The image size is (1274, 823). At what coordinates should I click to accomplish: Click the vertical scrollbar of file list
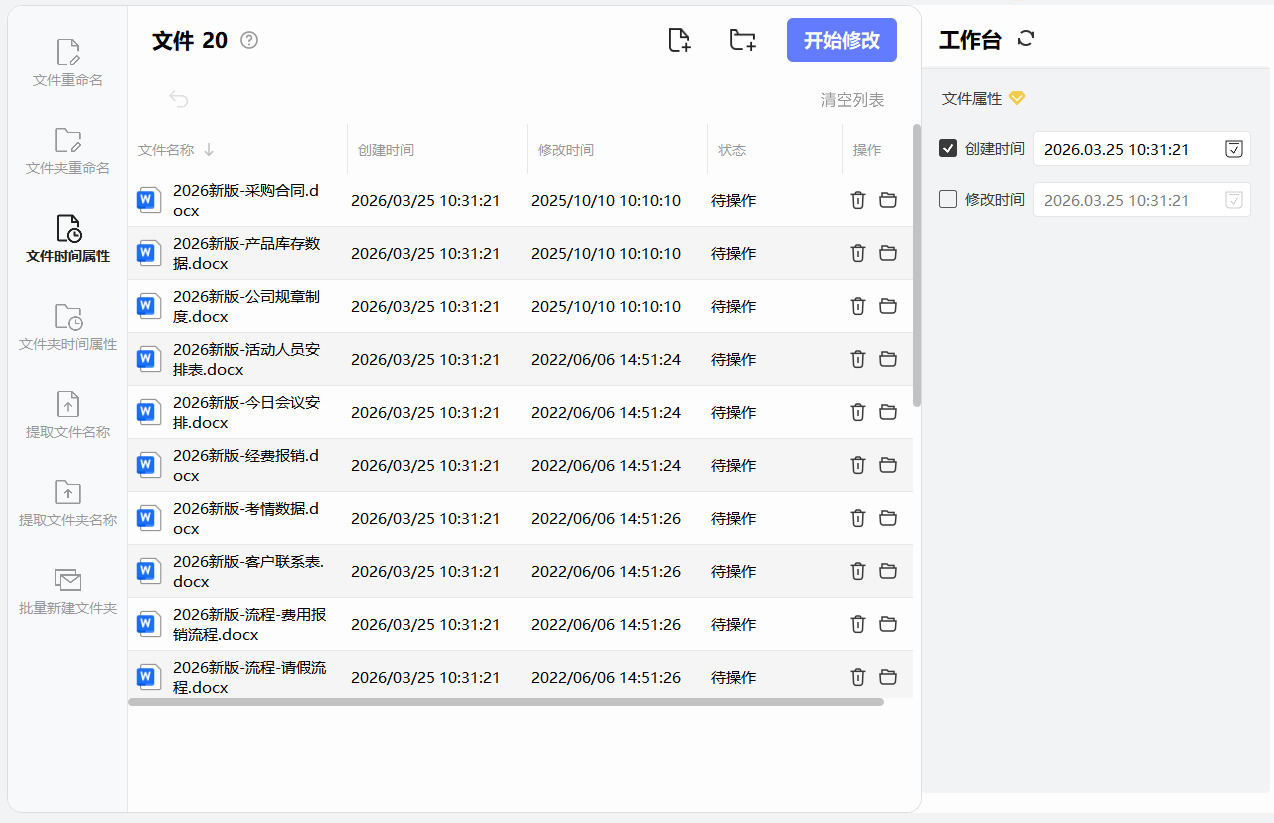[917, 265]
